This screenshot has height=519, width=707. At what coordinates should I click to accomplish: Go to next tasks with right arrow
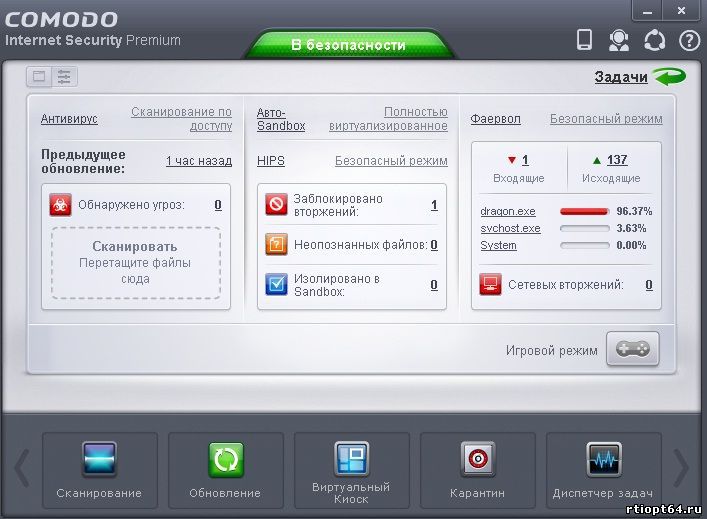point(681,469)
